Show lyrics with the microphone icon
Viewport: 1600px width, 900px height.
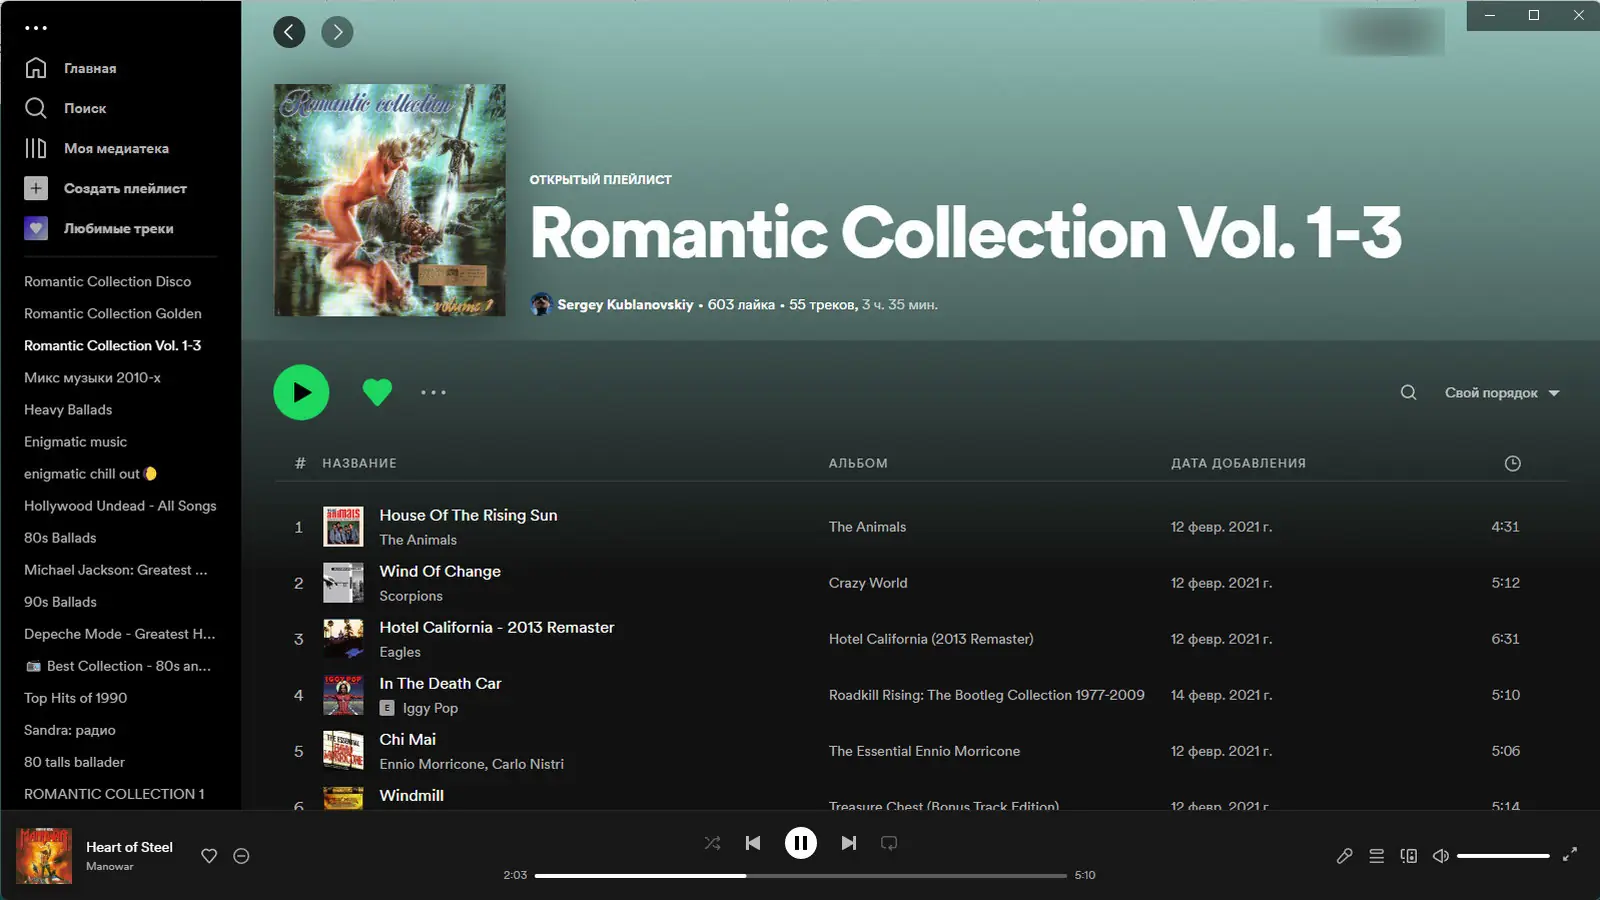click(x=1344, y=856)
